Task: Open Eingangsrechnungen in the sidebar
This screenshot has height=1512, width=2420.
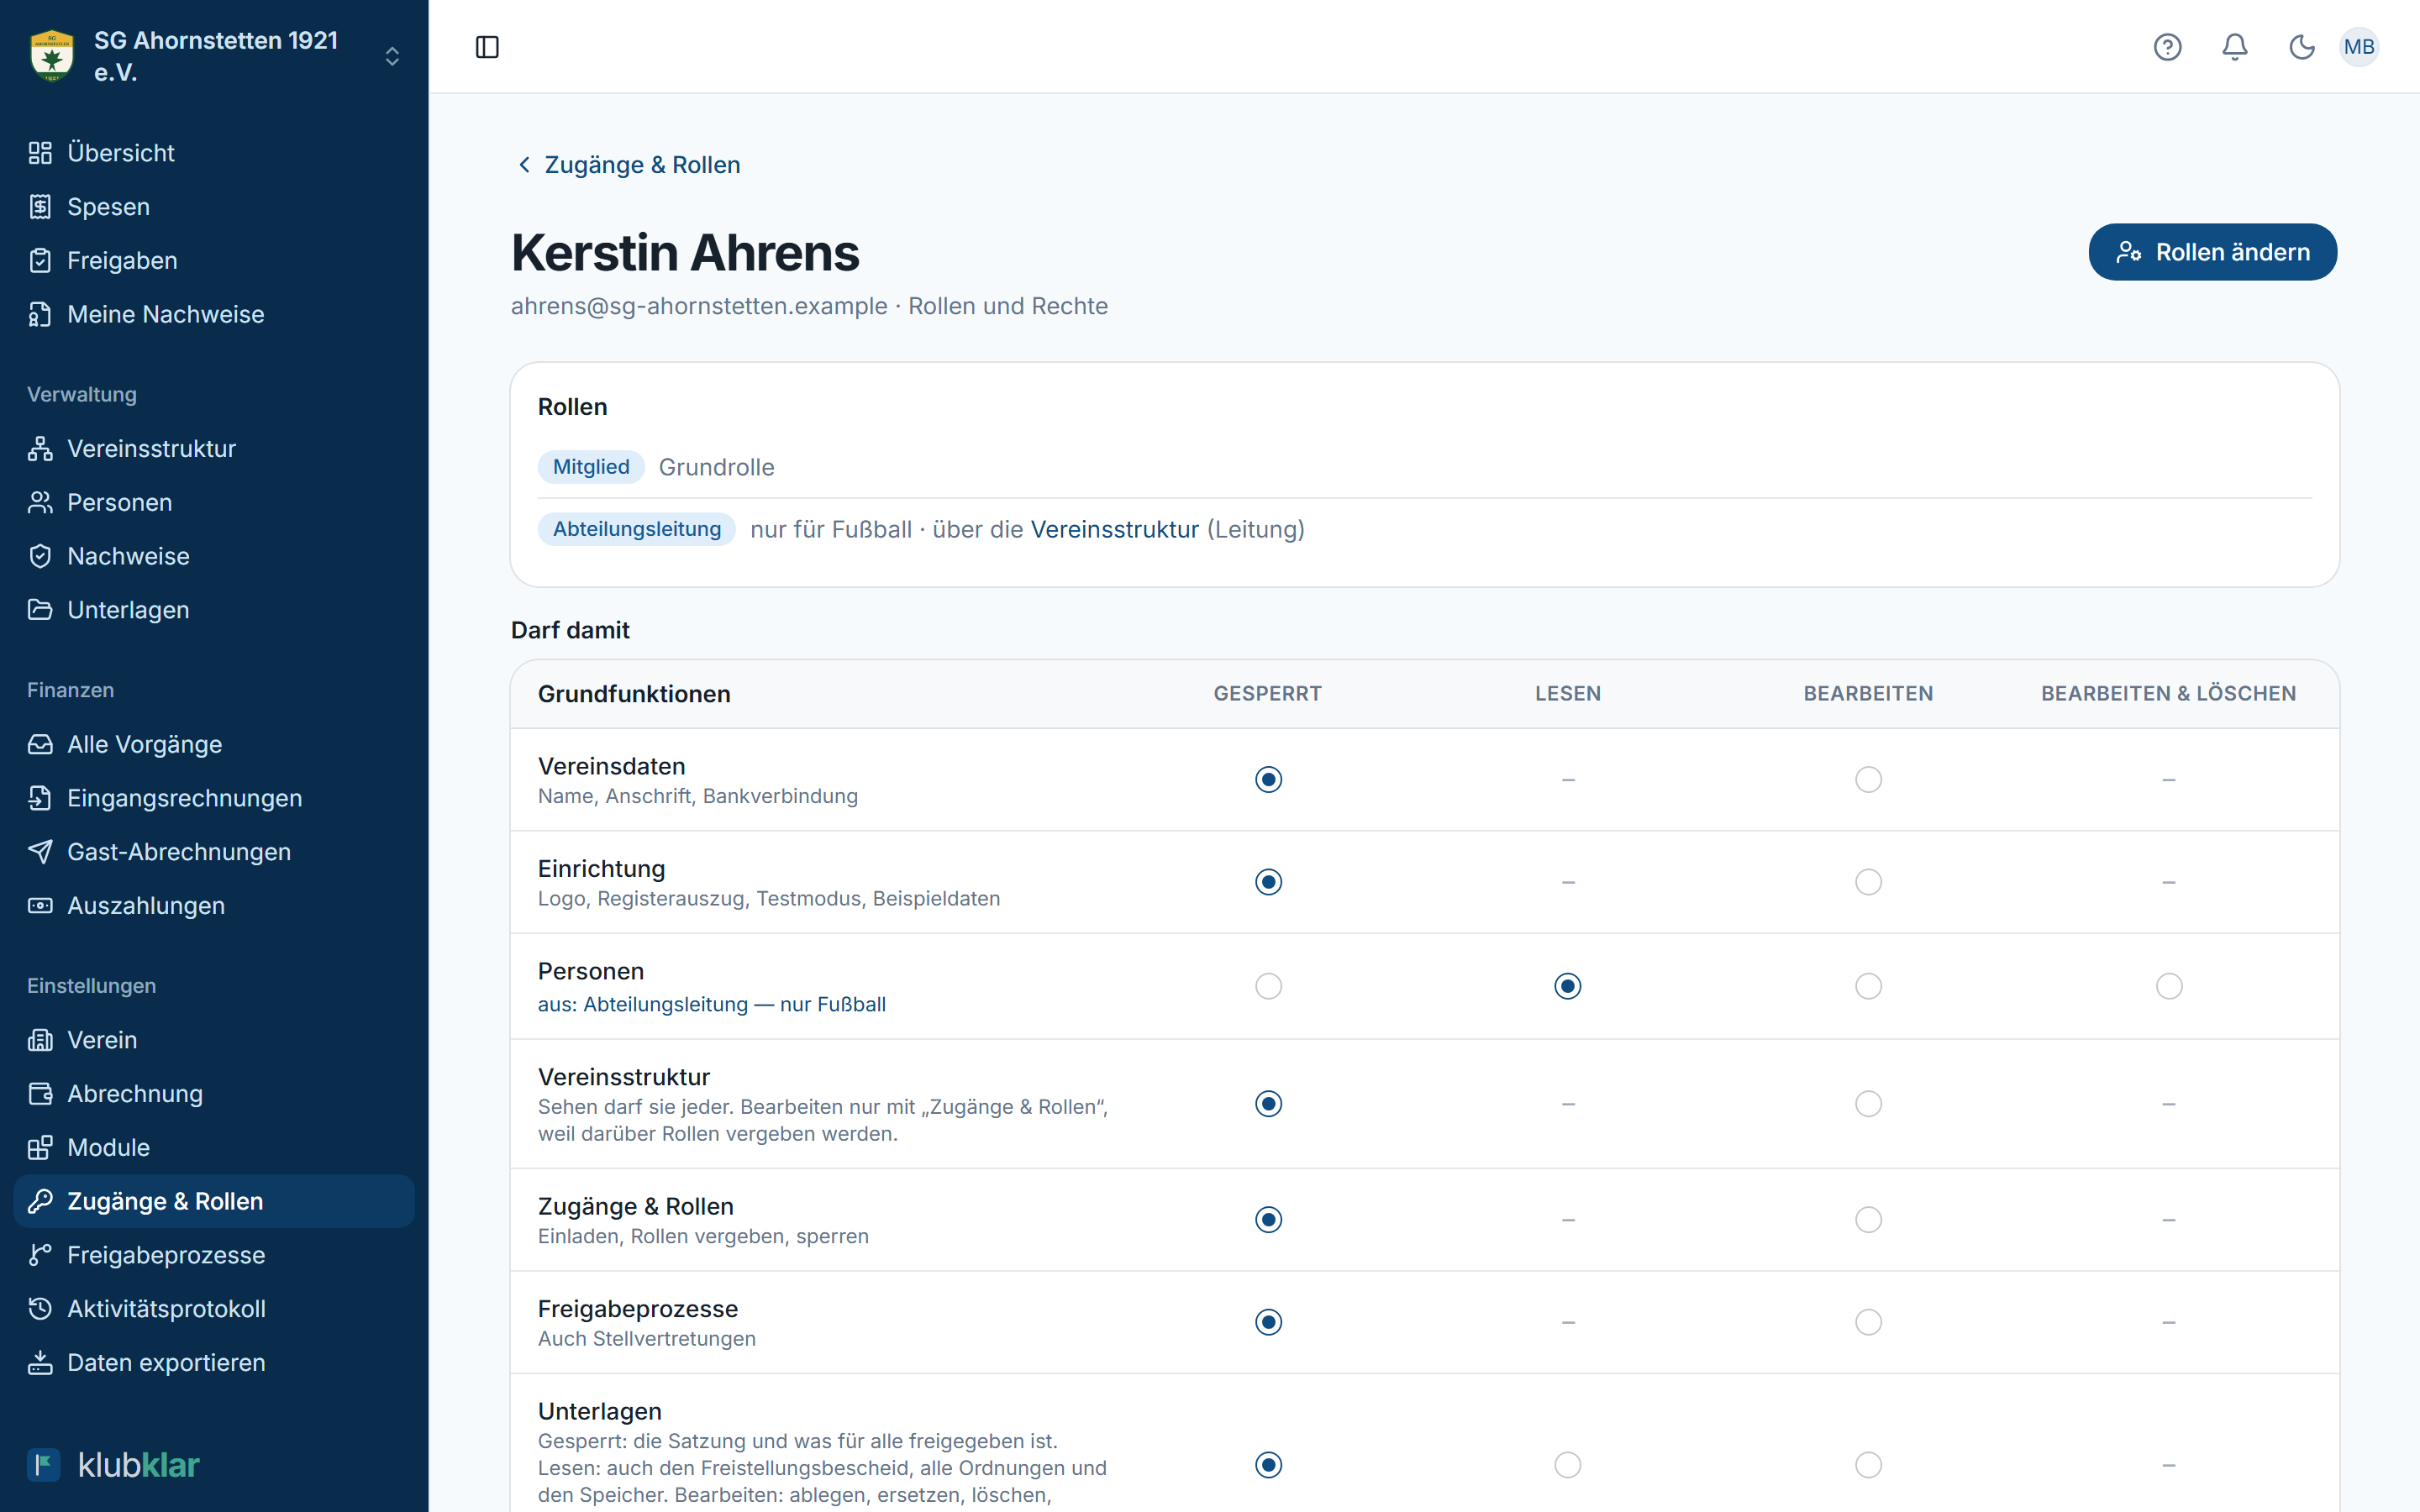Action: (214, 798)
